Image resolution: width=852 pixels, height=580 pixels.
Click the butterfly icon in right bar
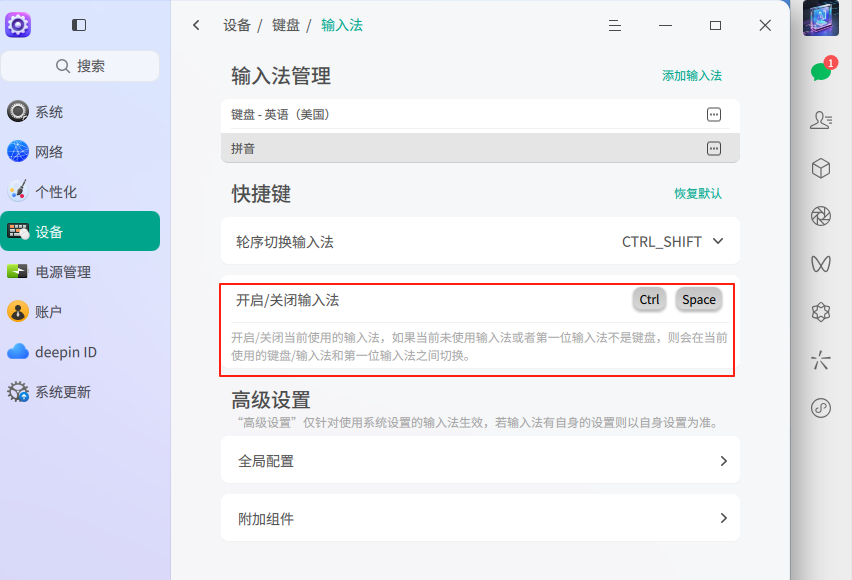(820, 264)
